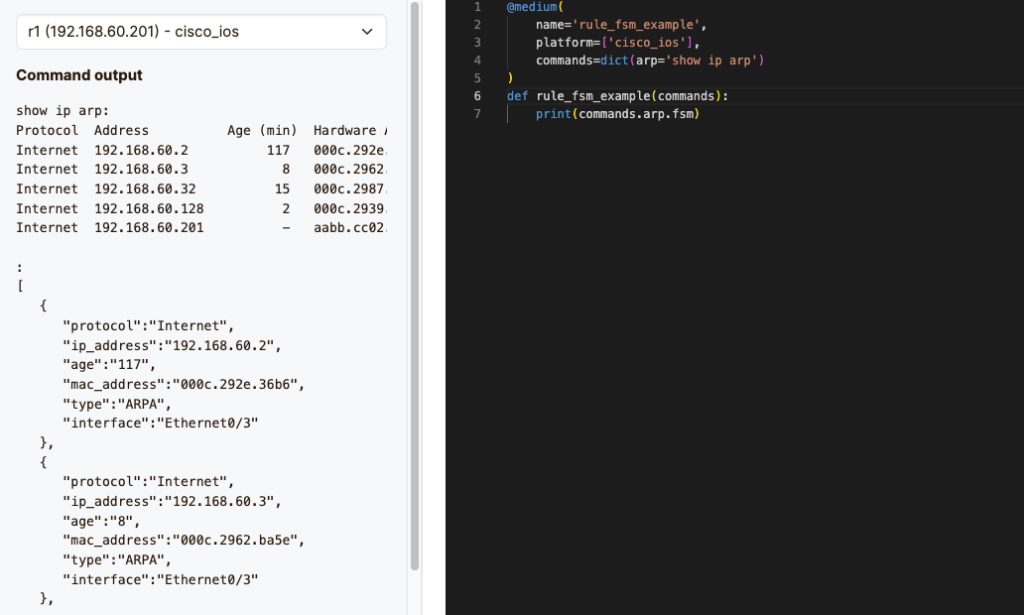Click line number 1 in the code editor
The width and height of the screenshot is (1024, 615).
coord(477,7)
